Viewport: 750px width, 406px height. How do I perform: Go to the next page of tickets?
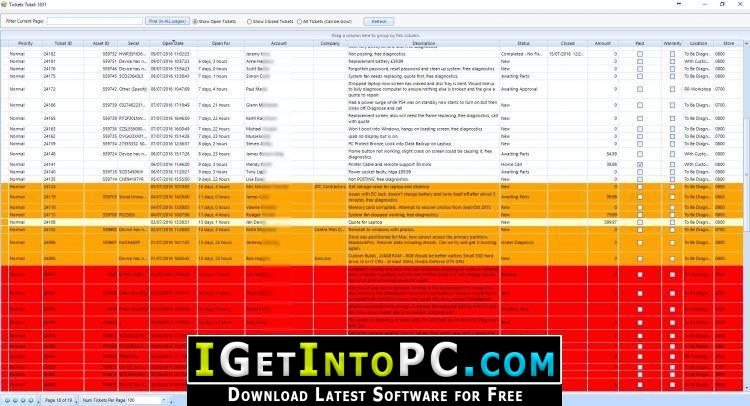[23, 400]
